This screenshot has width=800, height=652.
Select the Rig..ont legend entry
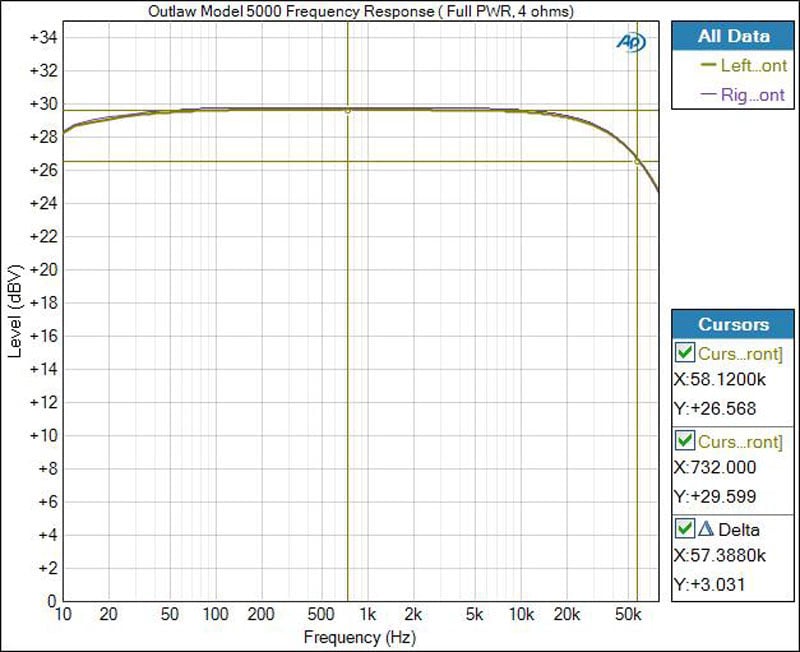[753, 94]
